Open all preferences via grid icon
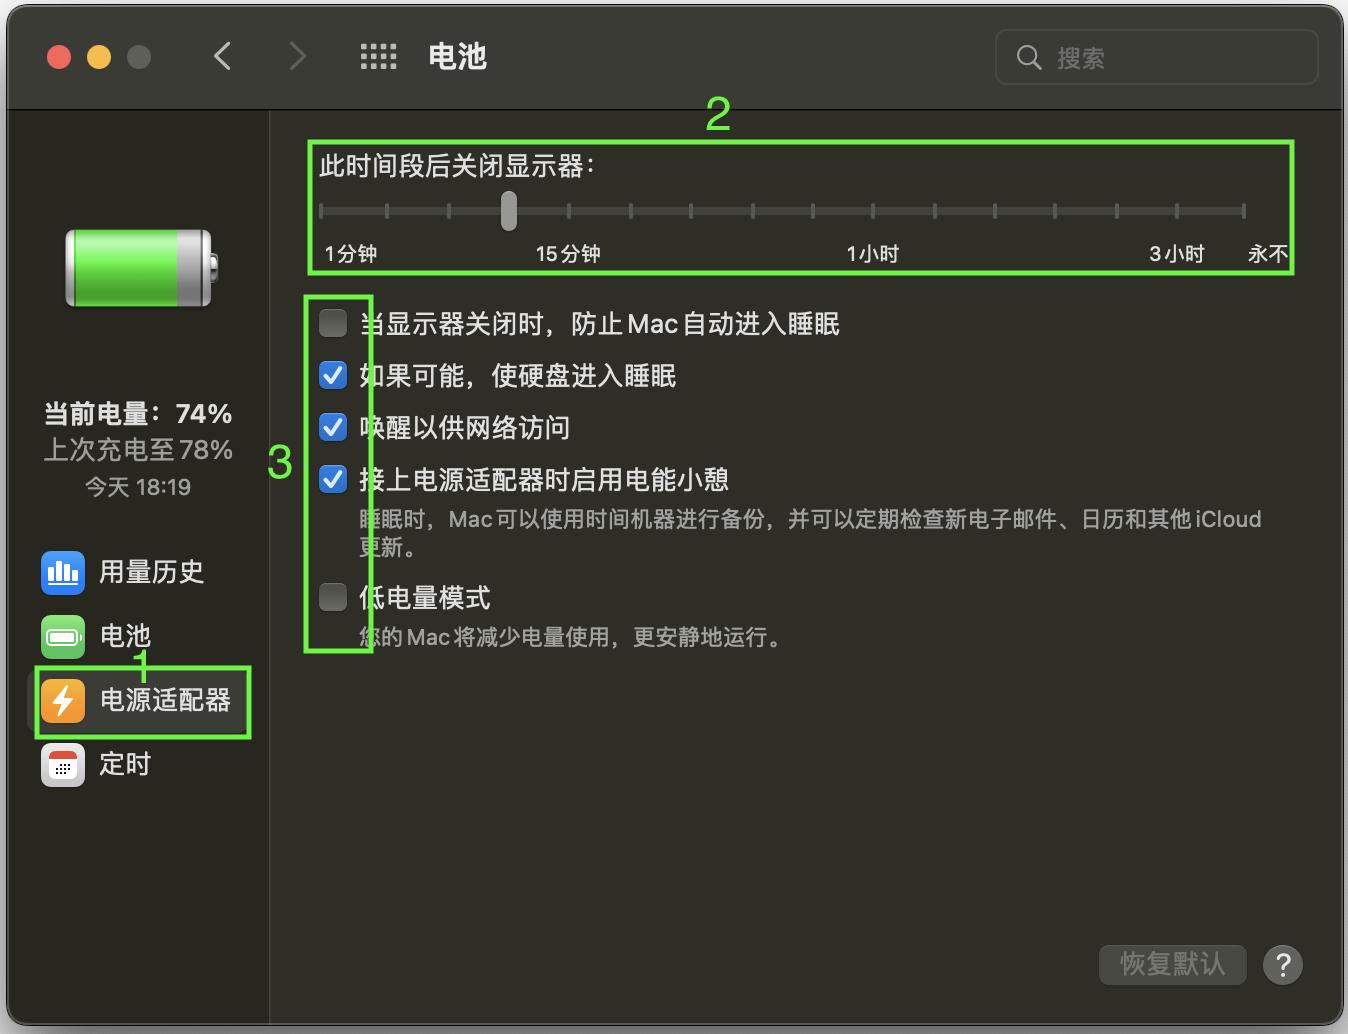Viewport: 1348px width, 1034px height. [378, 56]
